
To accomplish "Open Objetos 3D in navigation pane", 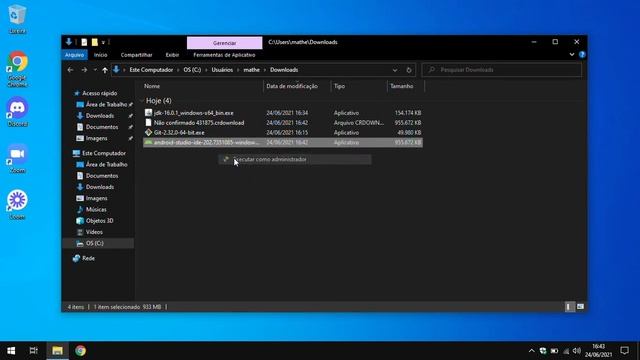I will (99, 221).
